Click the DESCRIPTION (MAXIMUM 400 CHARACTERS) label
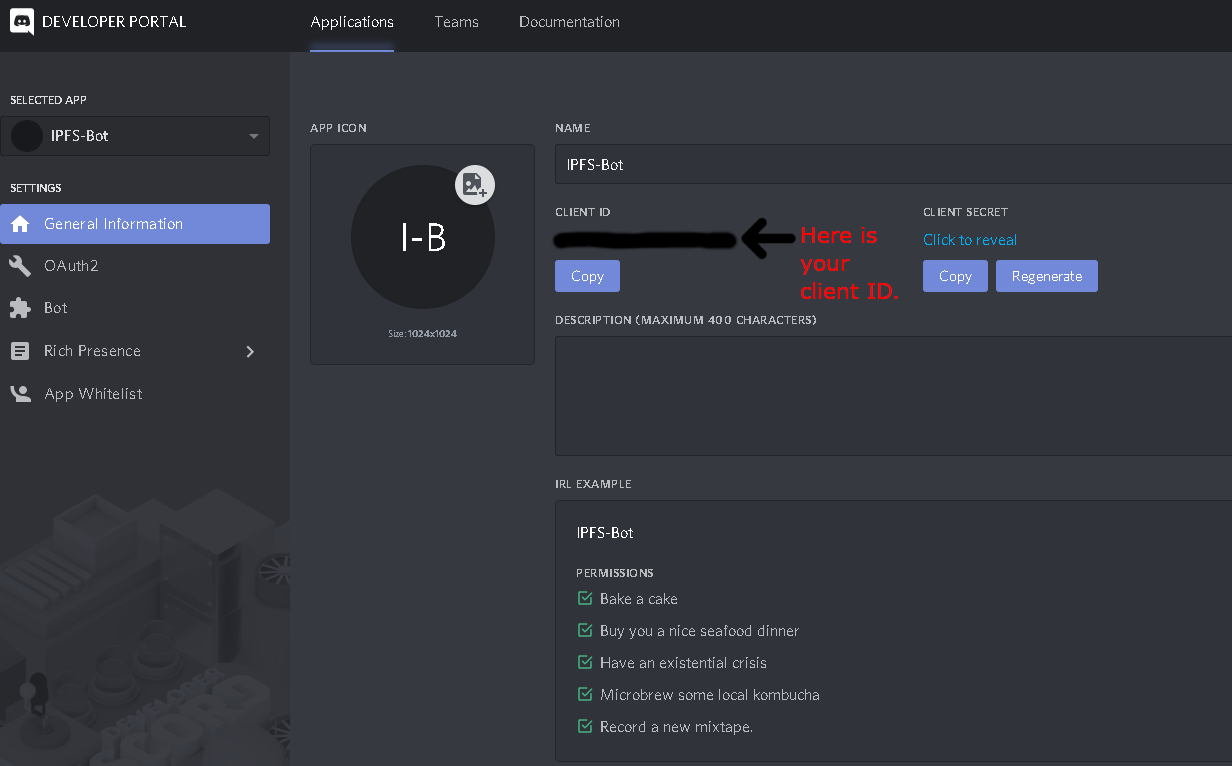This screenshot has width=1232, height=766. [x=686, y=320]
